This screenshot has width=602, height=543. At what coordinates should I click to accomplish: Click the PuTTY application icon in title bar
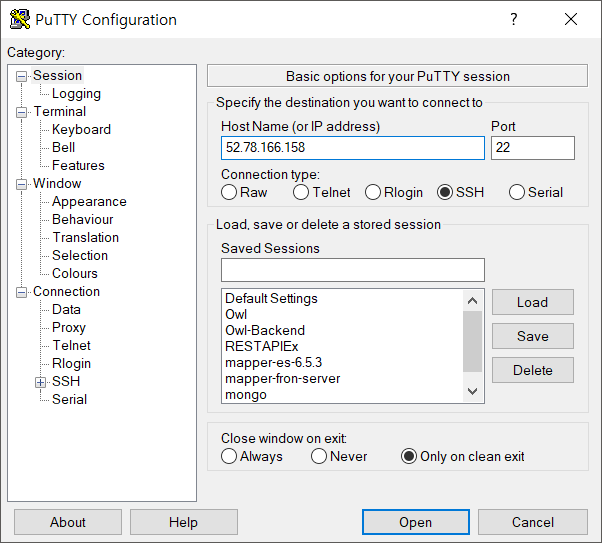point(20,19)
